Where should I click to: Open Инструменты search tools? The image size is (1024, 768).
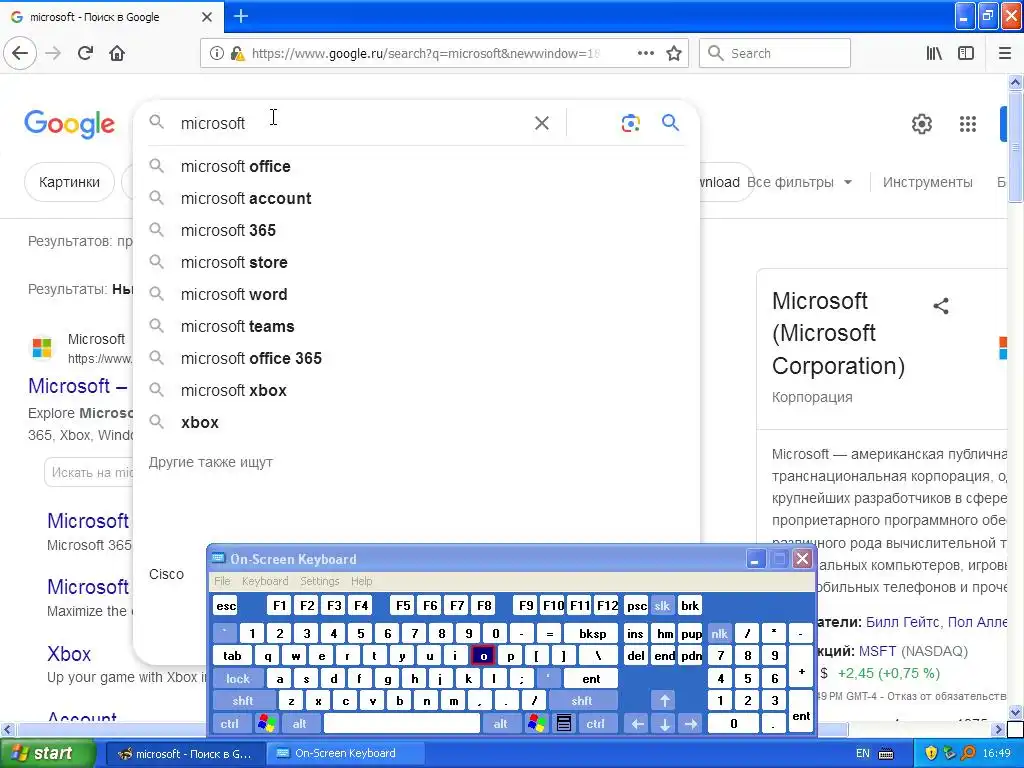point(927,182)
